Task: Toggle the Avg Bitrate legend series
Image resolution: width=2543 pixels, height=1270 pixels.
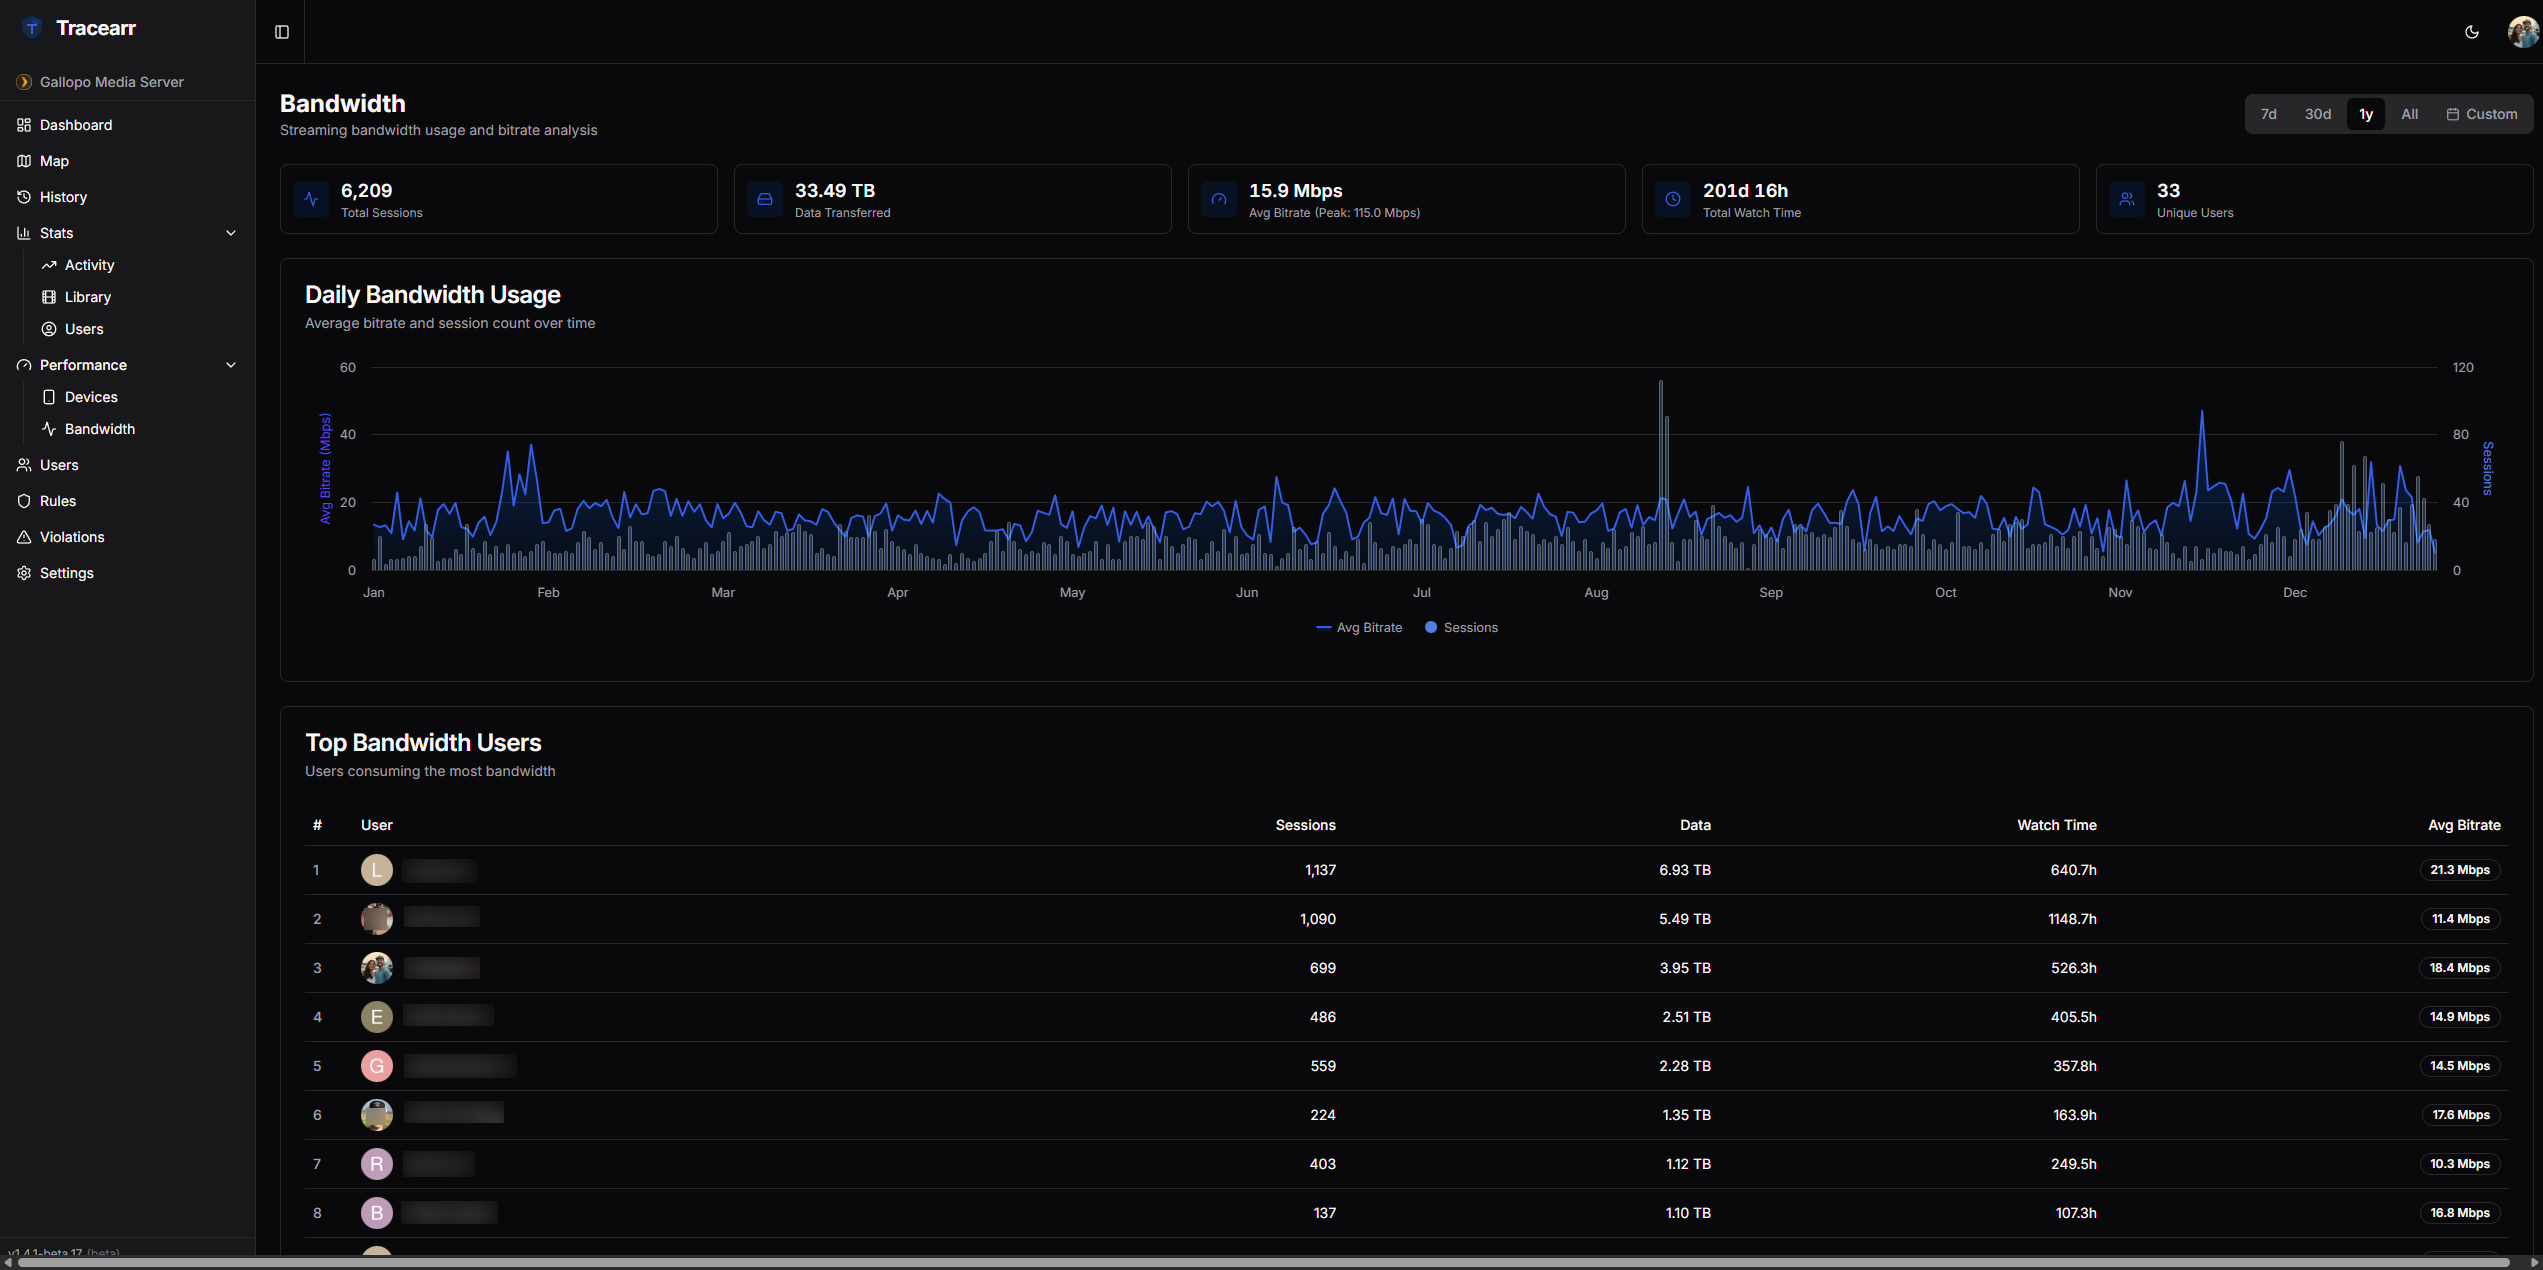Action: click(1359, 628)
